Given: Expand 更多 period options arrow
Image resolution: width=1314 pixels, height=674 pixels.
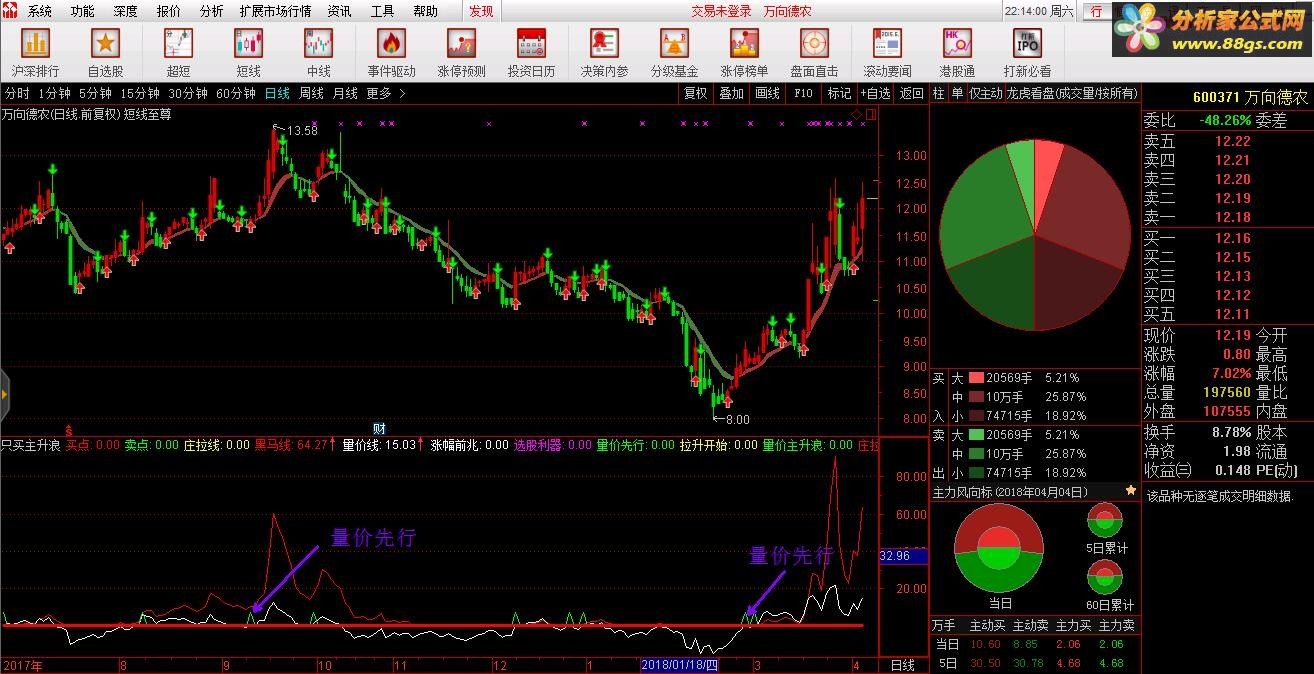Looking at the screenshot, I should (x=402, y=93).
